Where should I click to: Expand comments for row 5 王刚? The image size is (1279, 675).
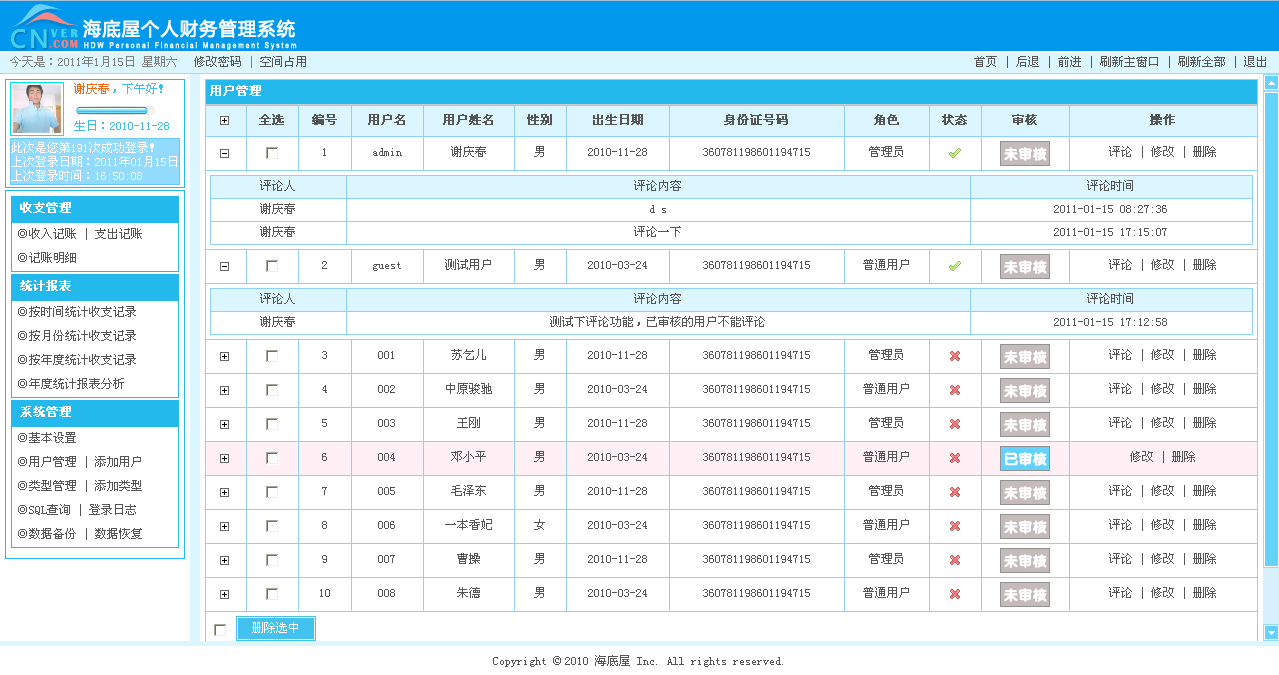[x=224, y=425]
